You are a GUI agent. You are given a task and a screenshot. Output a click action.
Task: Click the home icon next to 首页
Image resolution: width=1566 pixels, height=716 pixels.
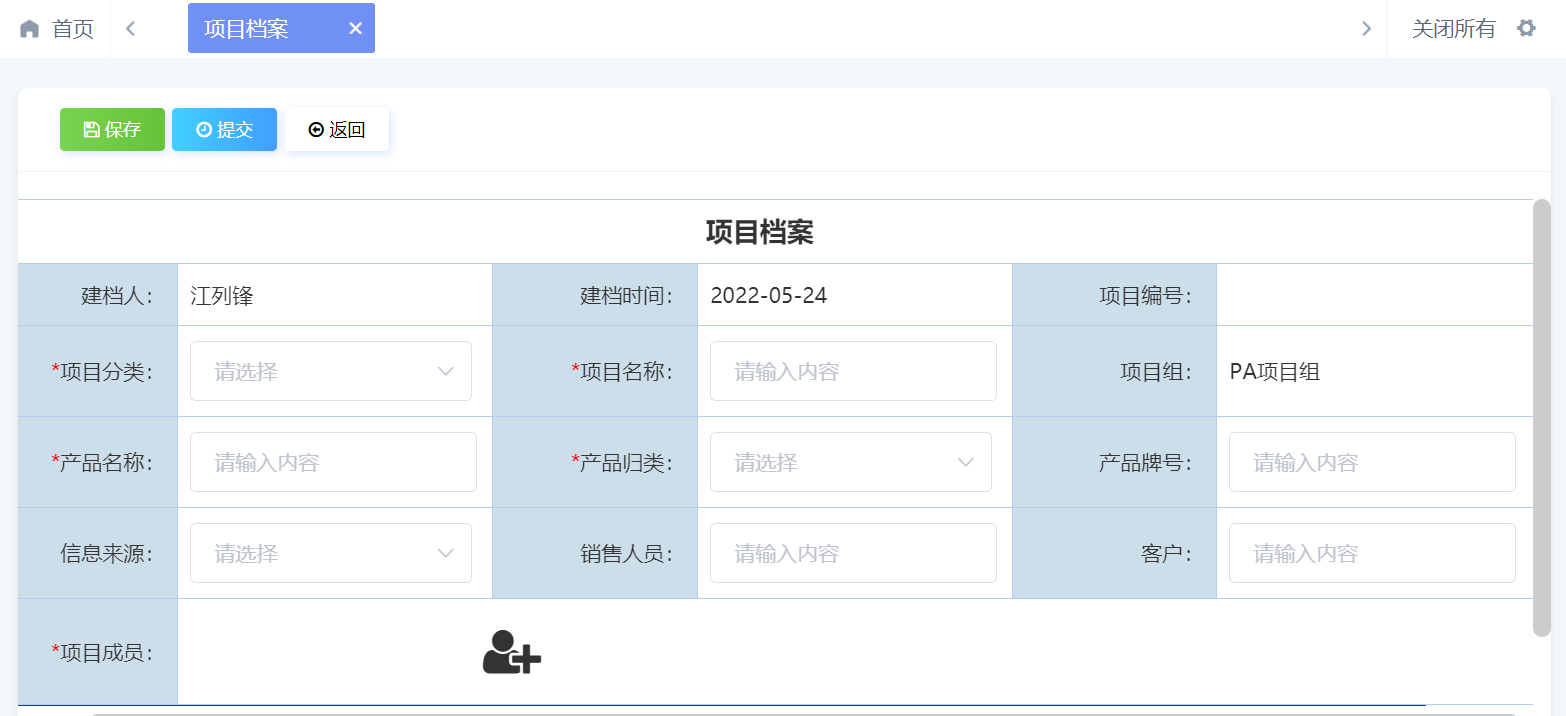(x=28, y=28)
